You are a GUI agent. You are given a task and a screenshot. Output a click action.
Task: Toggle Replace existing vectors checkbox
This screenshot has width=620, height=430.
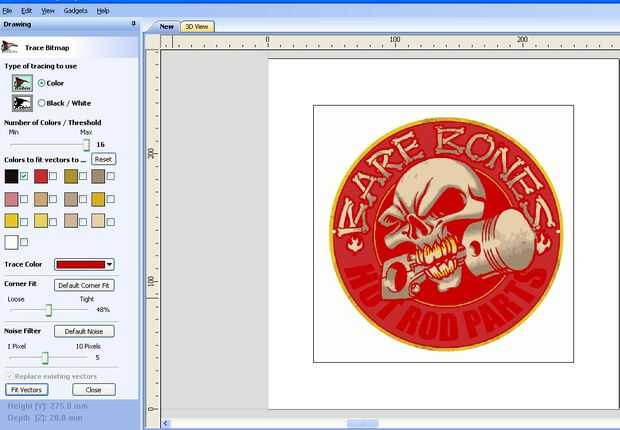click(10, 376)
